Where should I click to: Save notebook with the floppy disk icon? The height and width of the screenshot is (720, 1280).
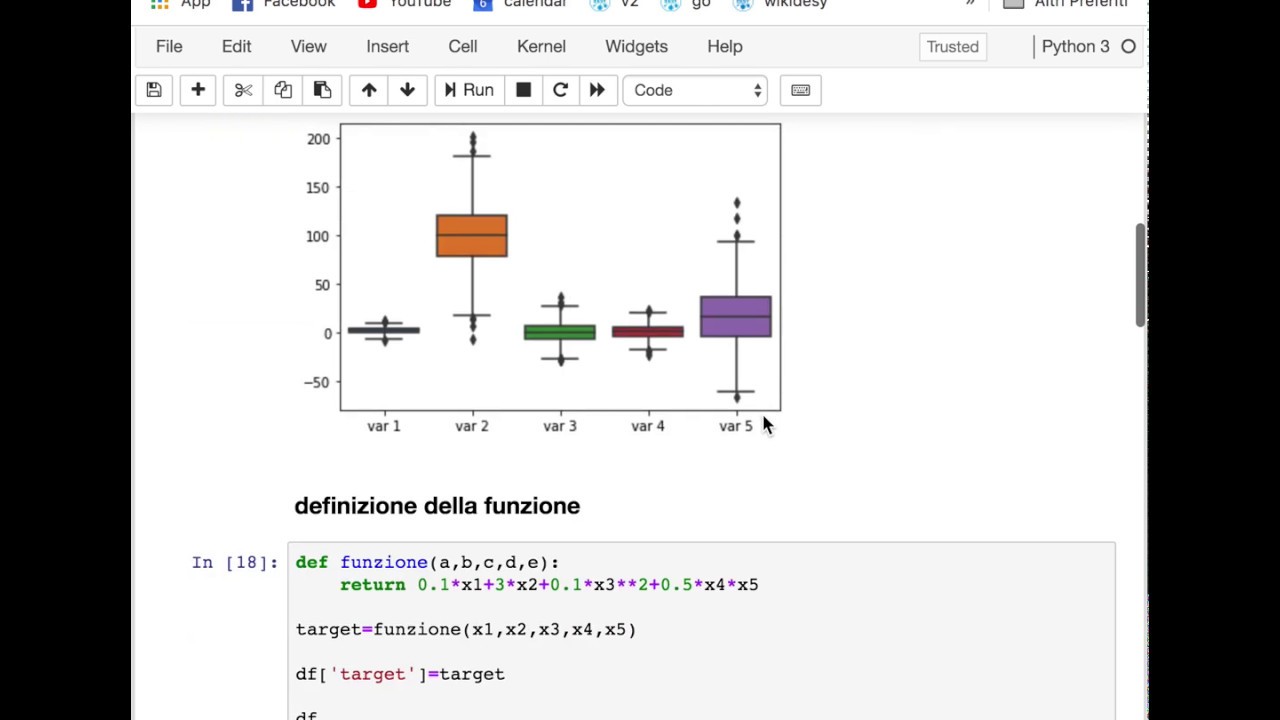(x=154, y=90)
